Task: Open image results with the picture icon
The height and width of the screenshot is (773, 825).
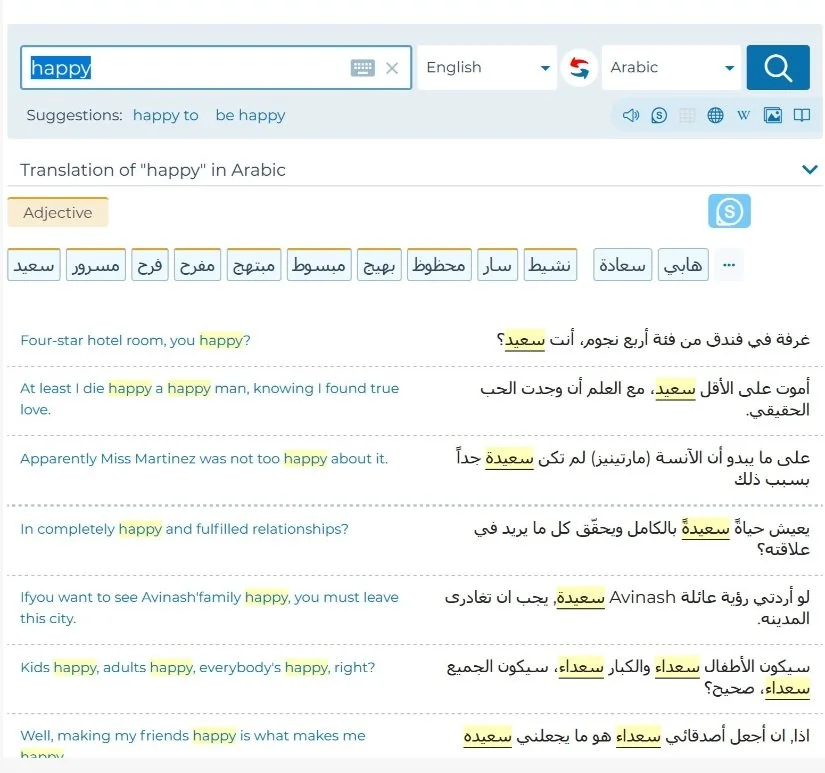Action: pyautogui.click(x=771, y=115)
